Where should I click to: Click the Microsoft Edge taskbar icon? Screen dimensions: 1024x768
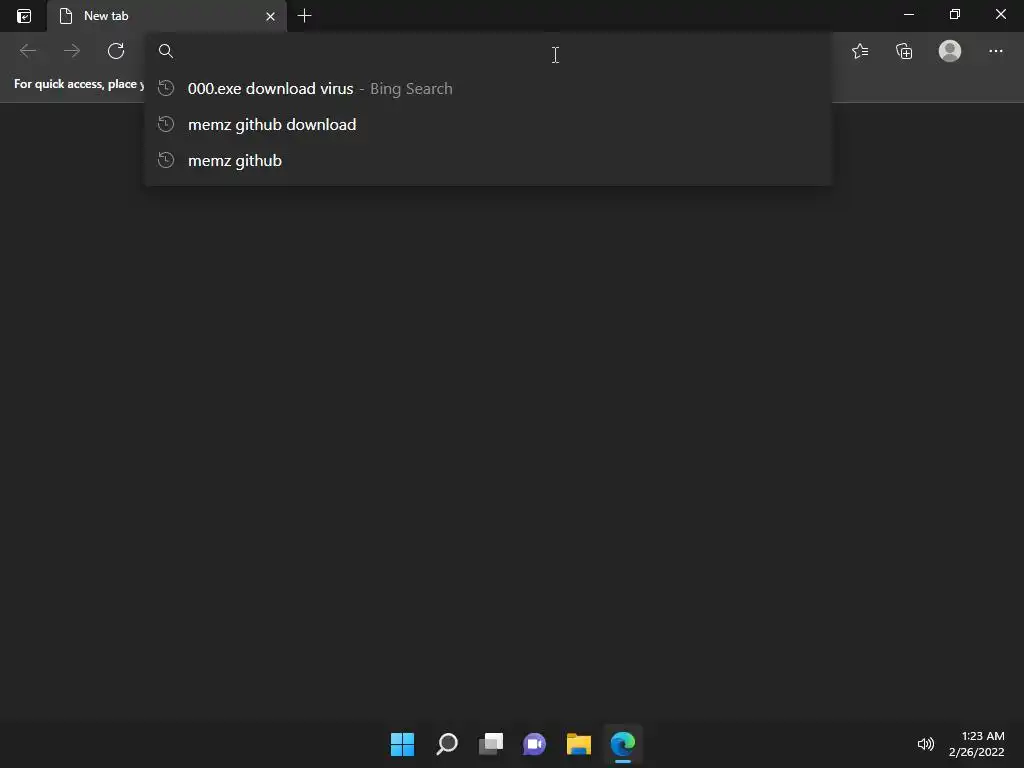pyautogui.click(x=623, y=744)
